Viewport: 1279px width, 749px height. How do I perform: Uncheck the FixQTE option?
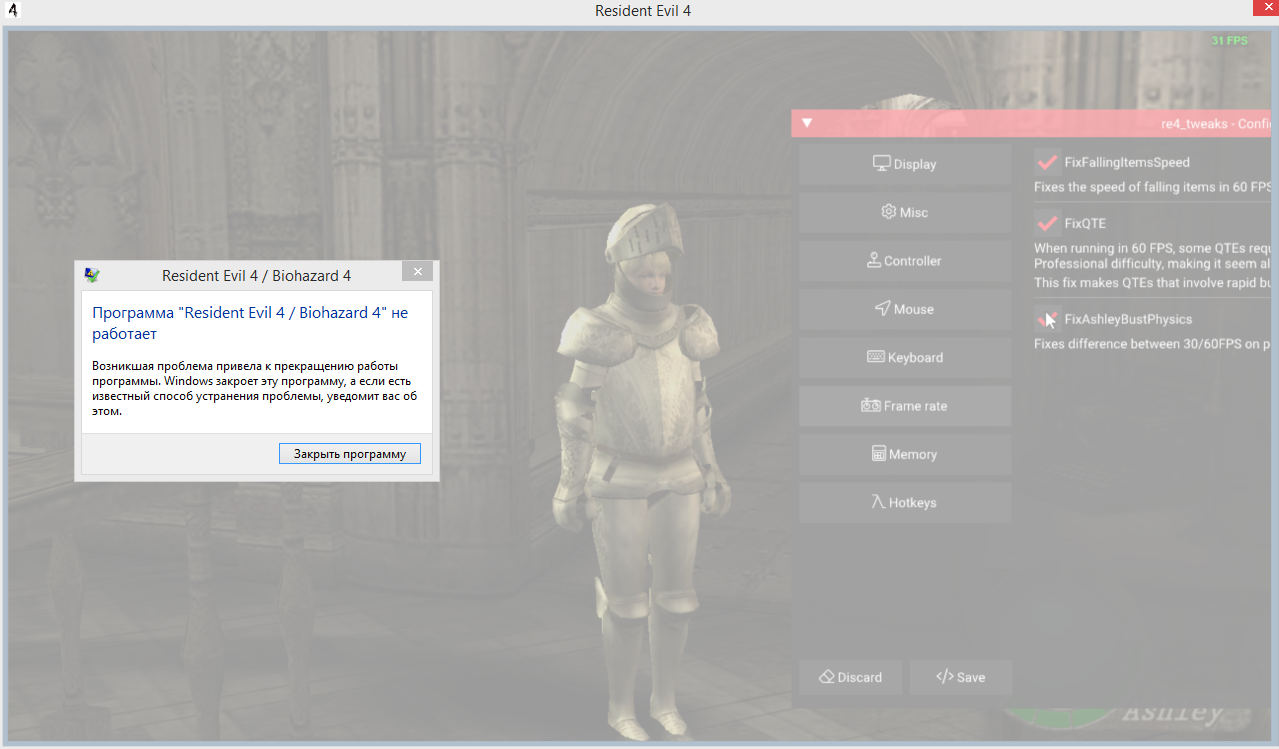pyautogui.click(x=1047, y=222)
